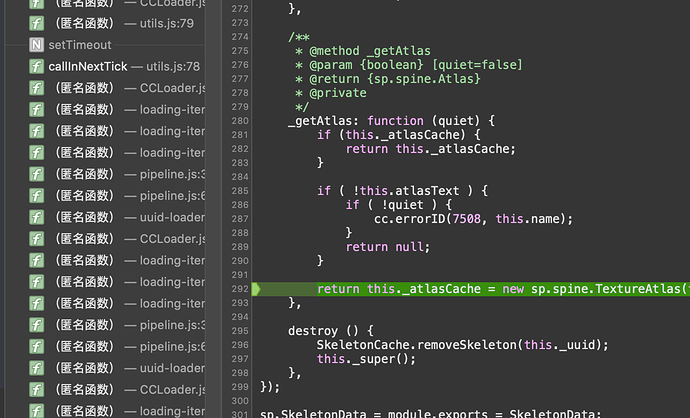Click gutter line number 299
The image size is (690, 418).
(x=240, y=387)
